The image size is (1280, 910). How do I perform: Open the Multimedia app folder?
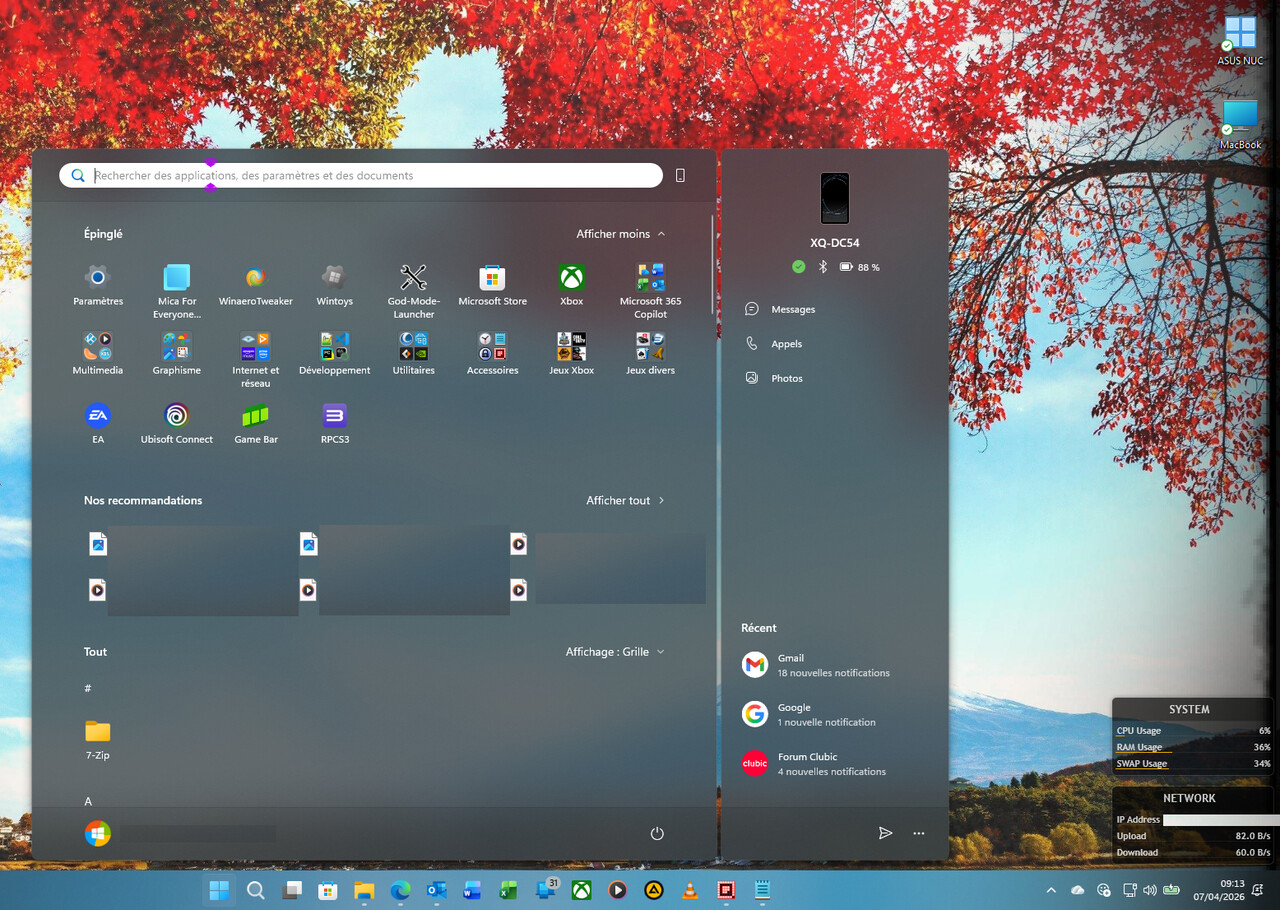(x=97, y=347)
